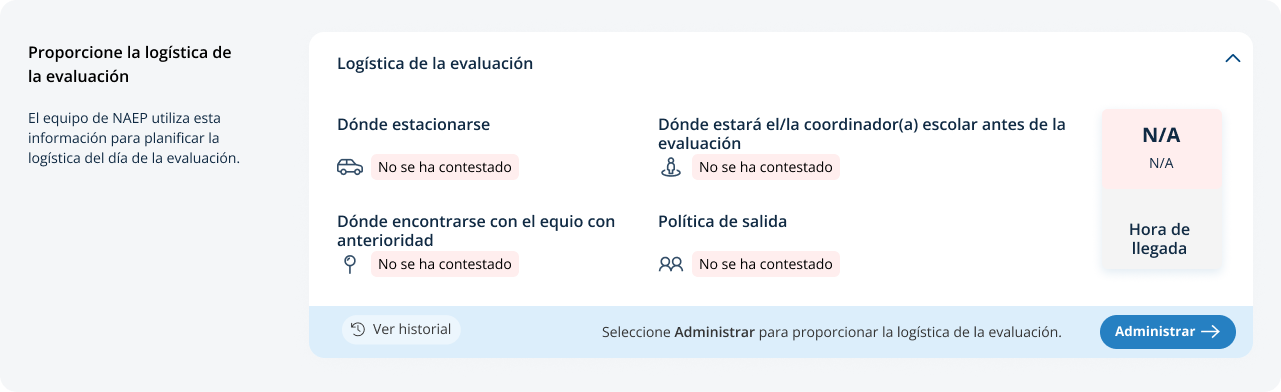This screenshot has width=1281, height=392.
Task: Click the N/A arrival time card
Action: click(x=1161, y=149)
